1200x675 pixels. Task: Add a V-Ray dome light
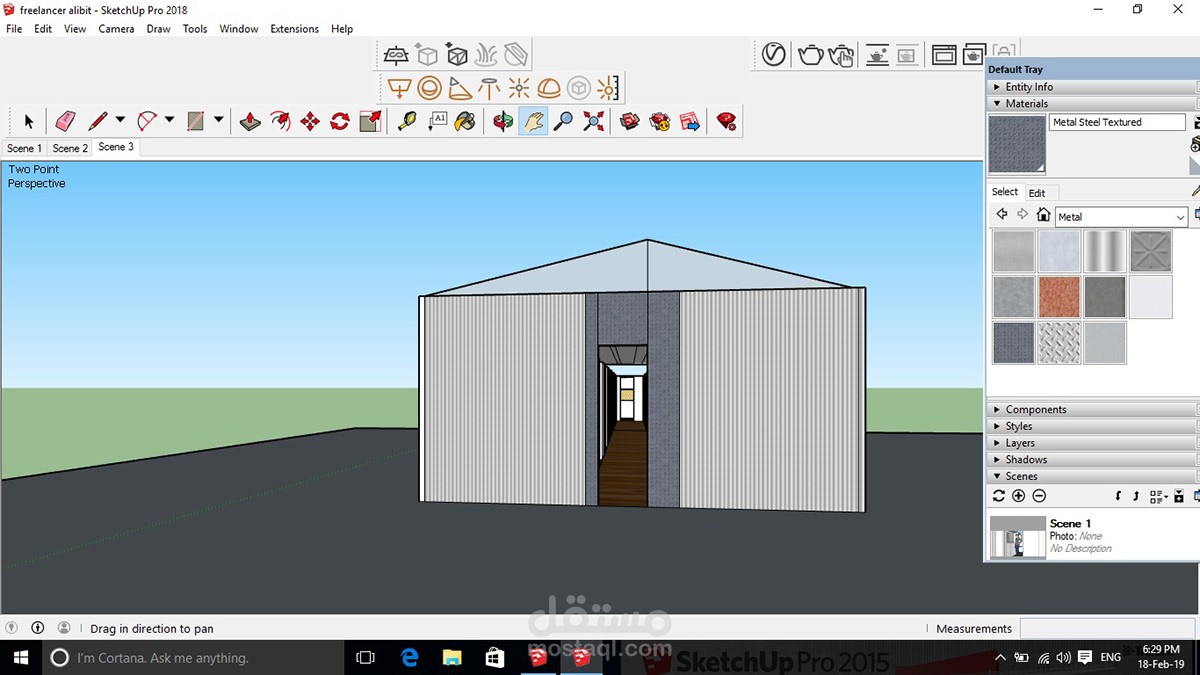[x=548, y=87]
